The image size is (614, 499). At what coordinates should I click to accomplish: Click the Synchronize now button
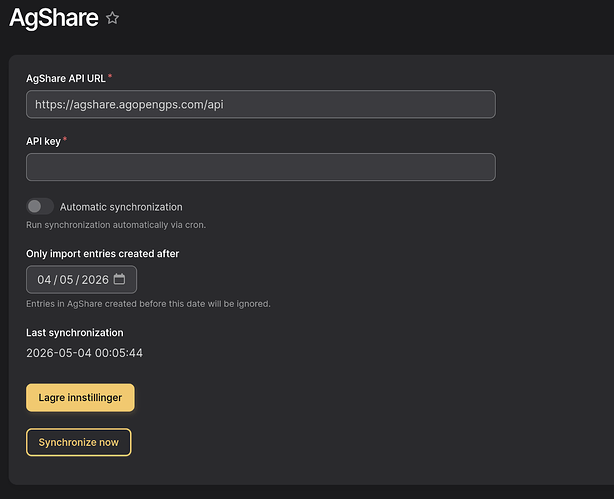tap(79, 442)
